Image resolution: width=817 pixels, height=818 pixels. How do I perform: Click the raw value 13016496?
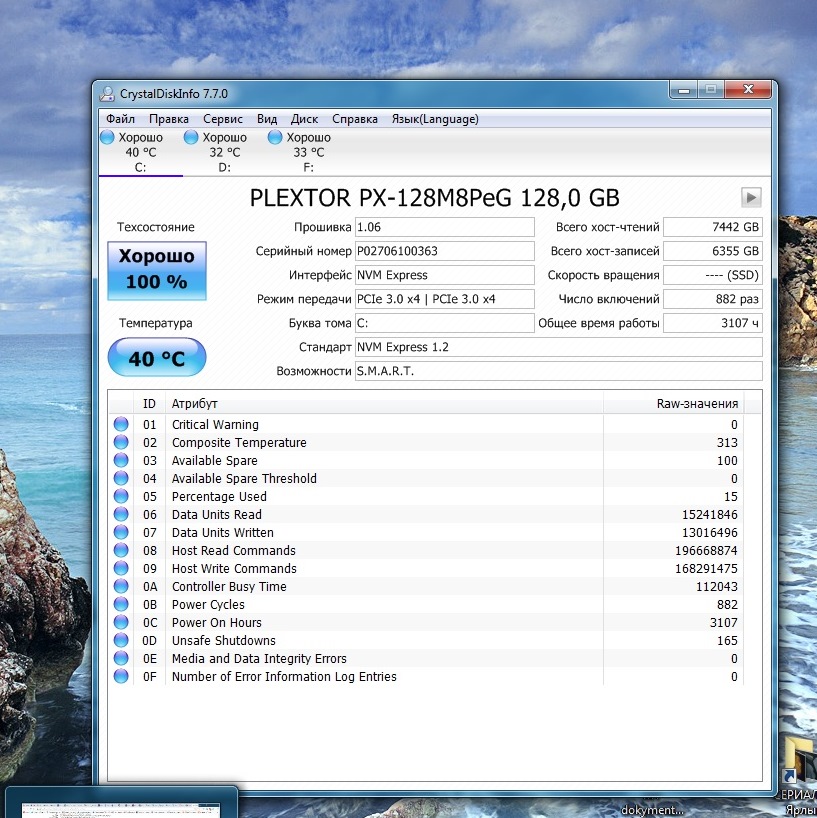[x=710, y=533]
